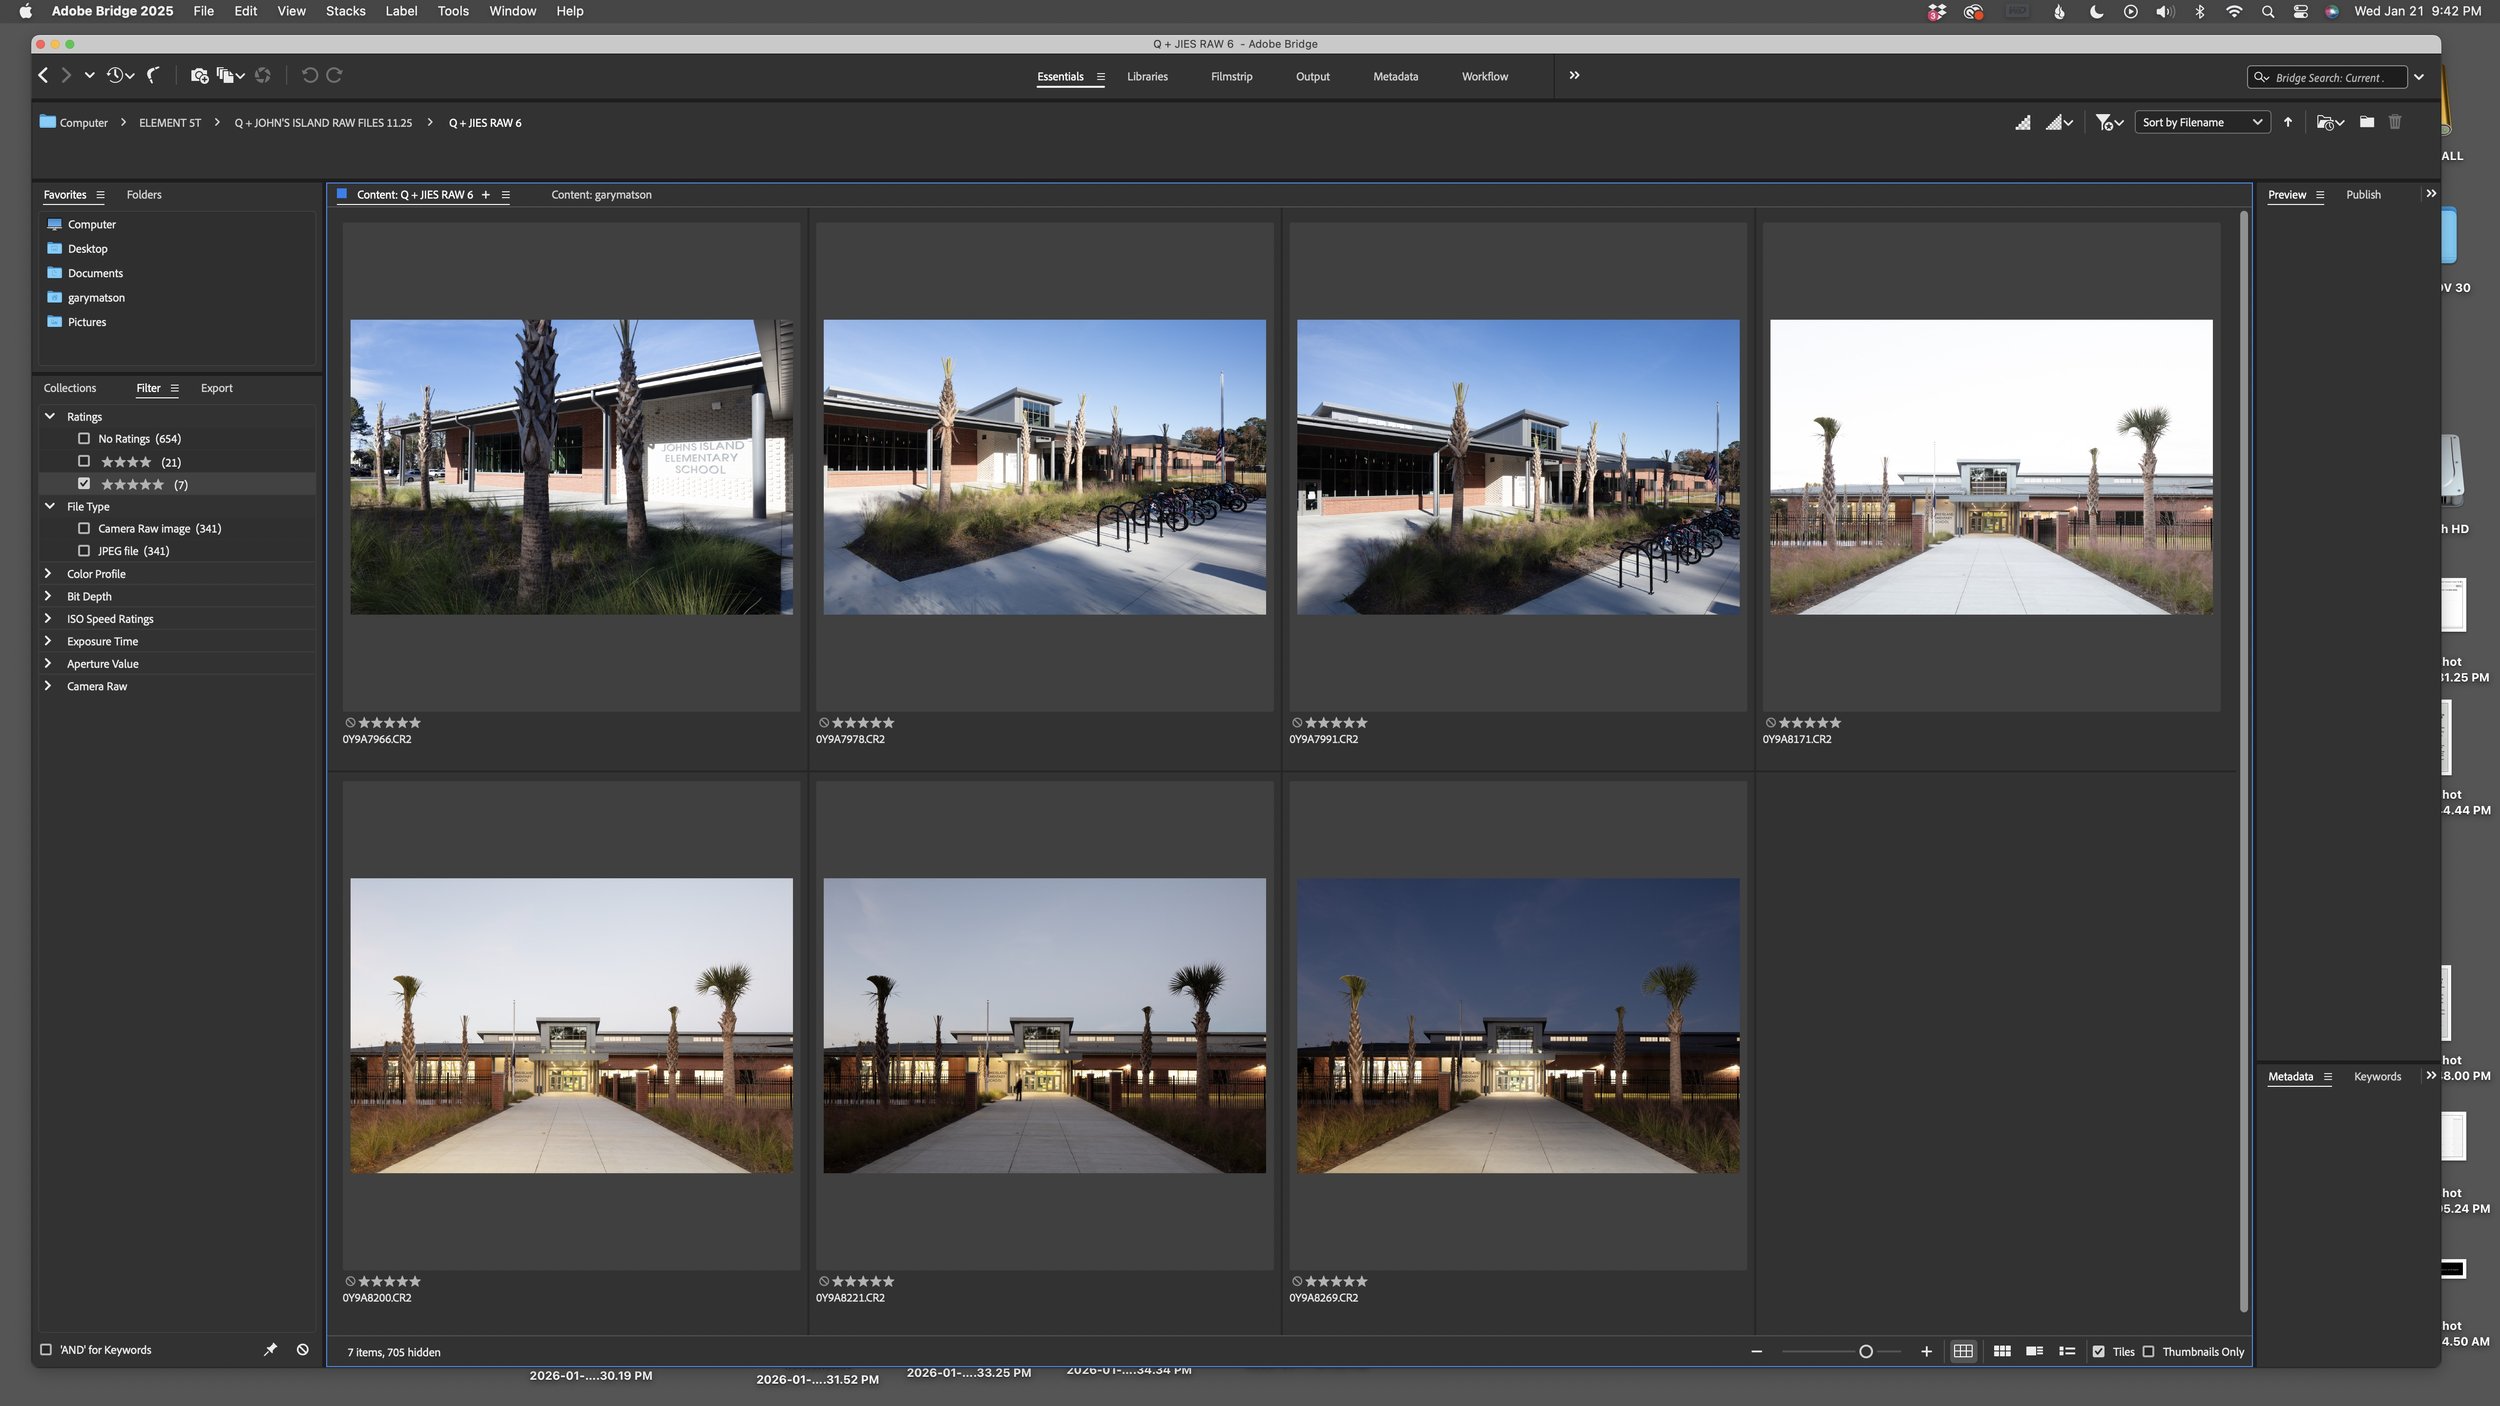Screen dimensions: 2500x1406
Task: Click the thumbnail size slider handle
Action: click(x=1865, y=1351)
